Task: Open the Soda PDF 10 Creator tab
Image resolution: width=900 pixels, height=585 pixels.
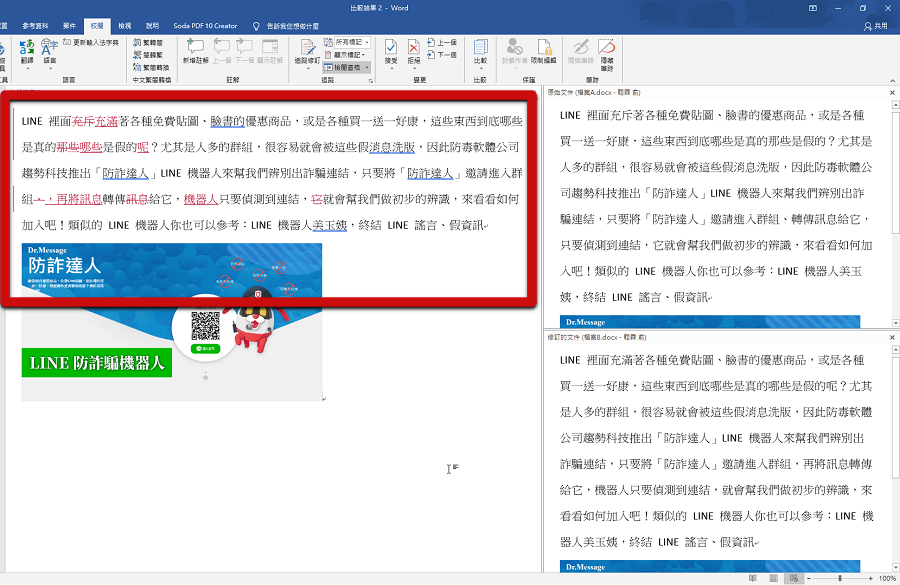Action: click(x=205, y=26)
